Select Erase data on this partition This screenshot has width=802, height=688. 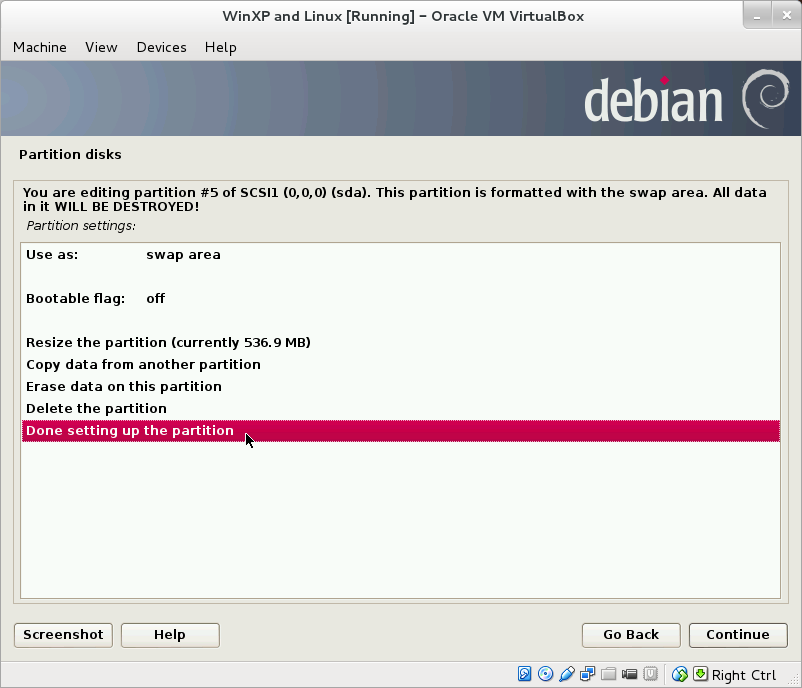click(124, 386)
